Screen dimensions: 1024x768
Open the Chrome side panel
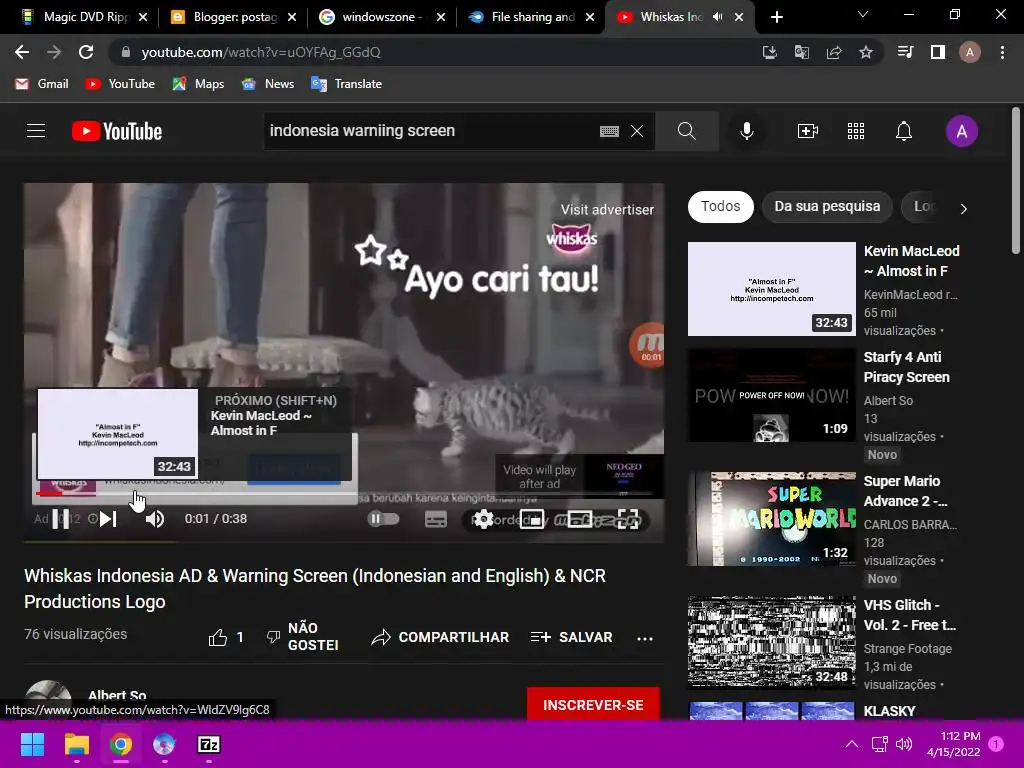pos(938,52)
